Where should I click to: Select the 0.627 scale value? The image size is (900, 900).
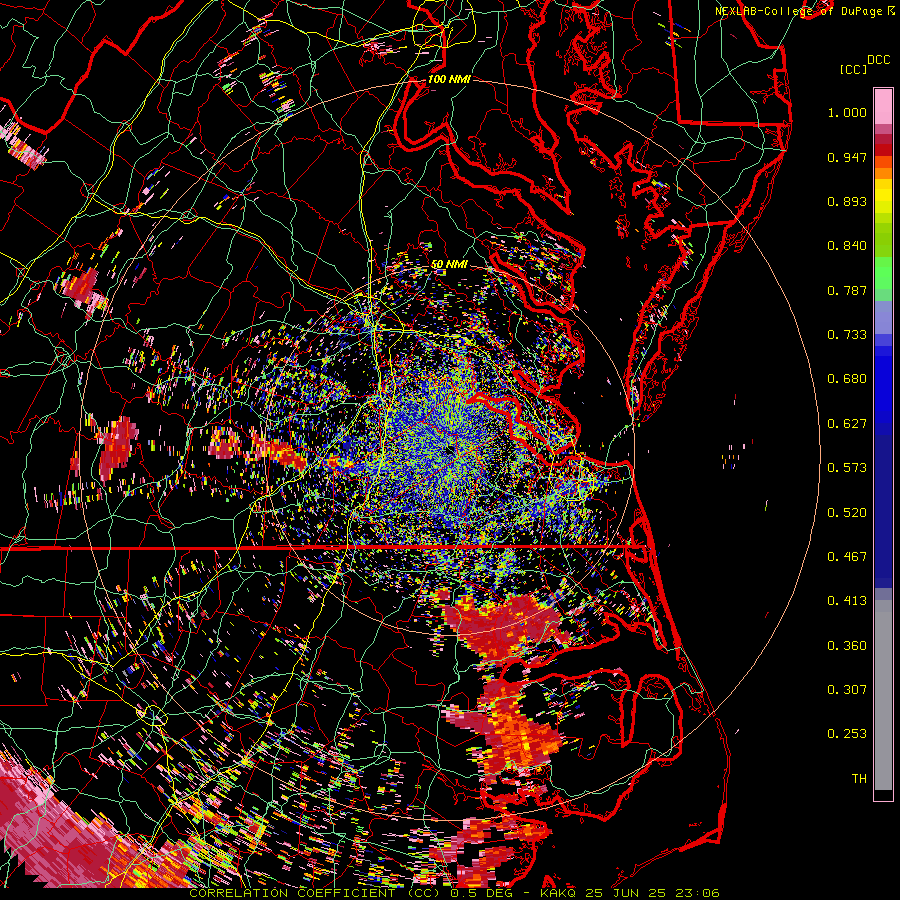pyautogui.click(x=847, y=424)
